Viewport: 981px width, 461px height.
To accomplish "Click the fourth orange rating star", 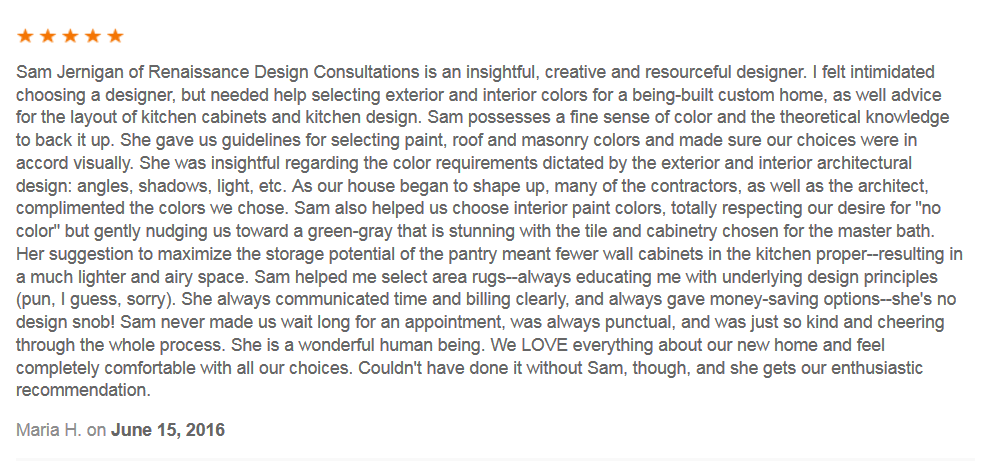I will (93, 36).
